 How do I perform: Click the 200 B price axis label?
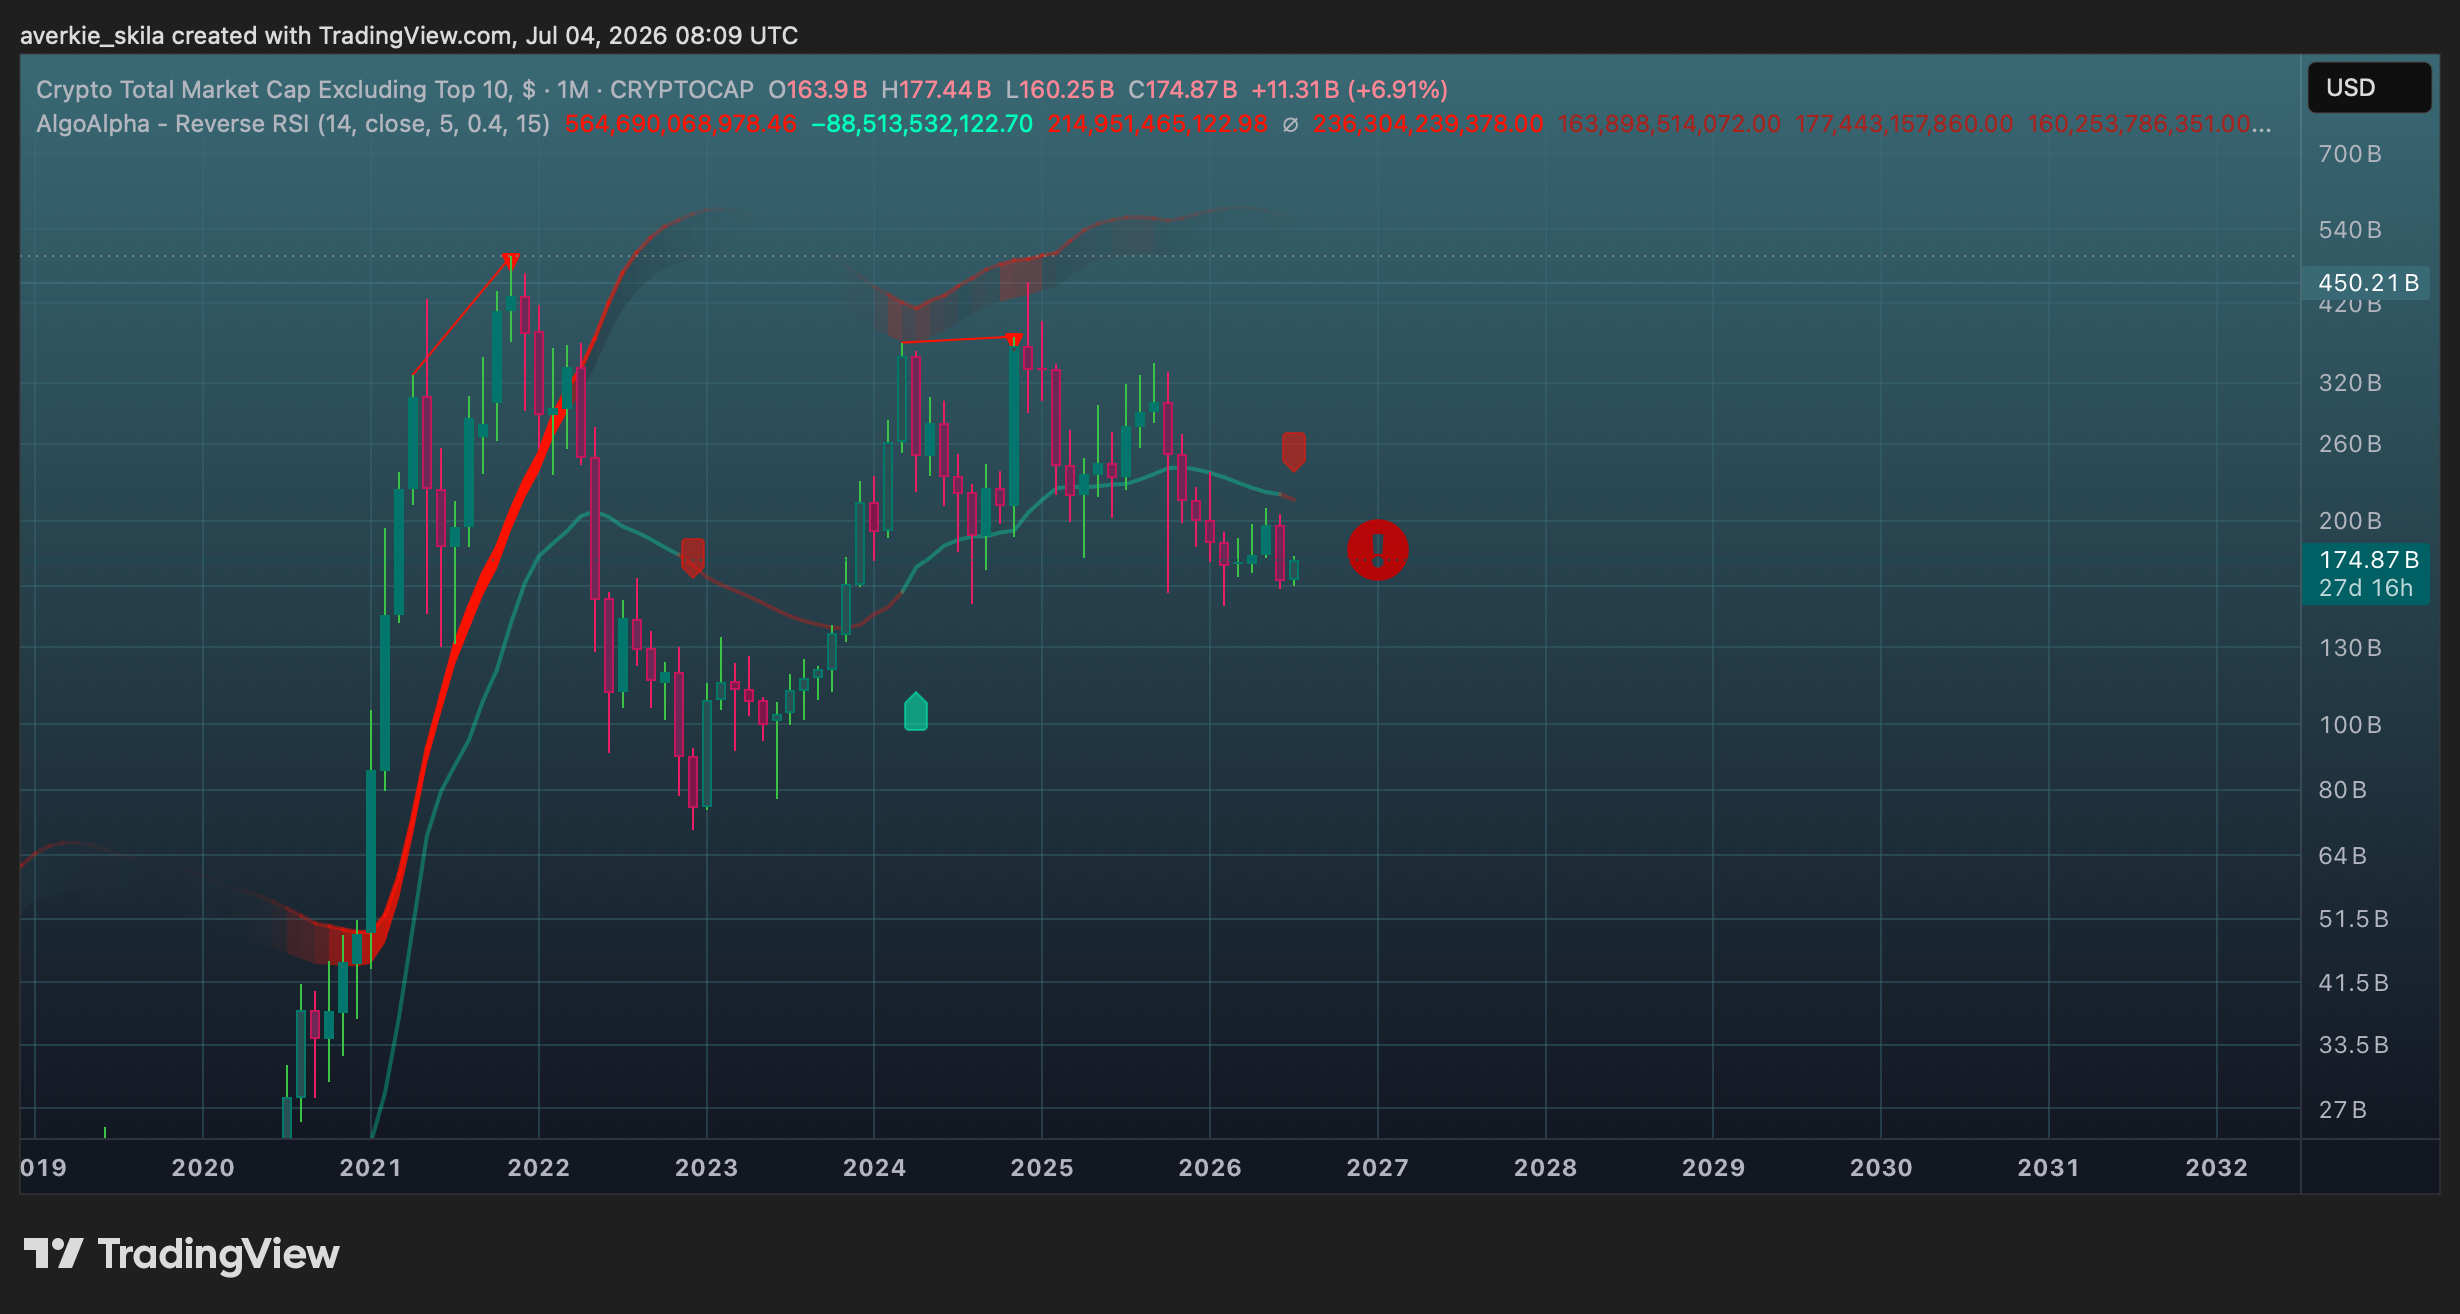(2349, 521)
